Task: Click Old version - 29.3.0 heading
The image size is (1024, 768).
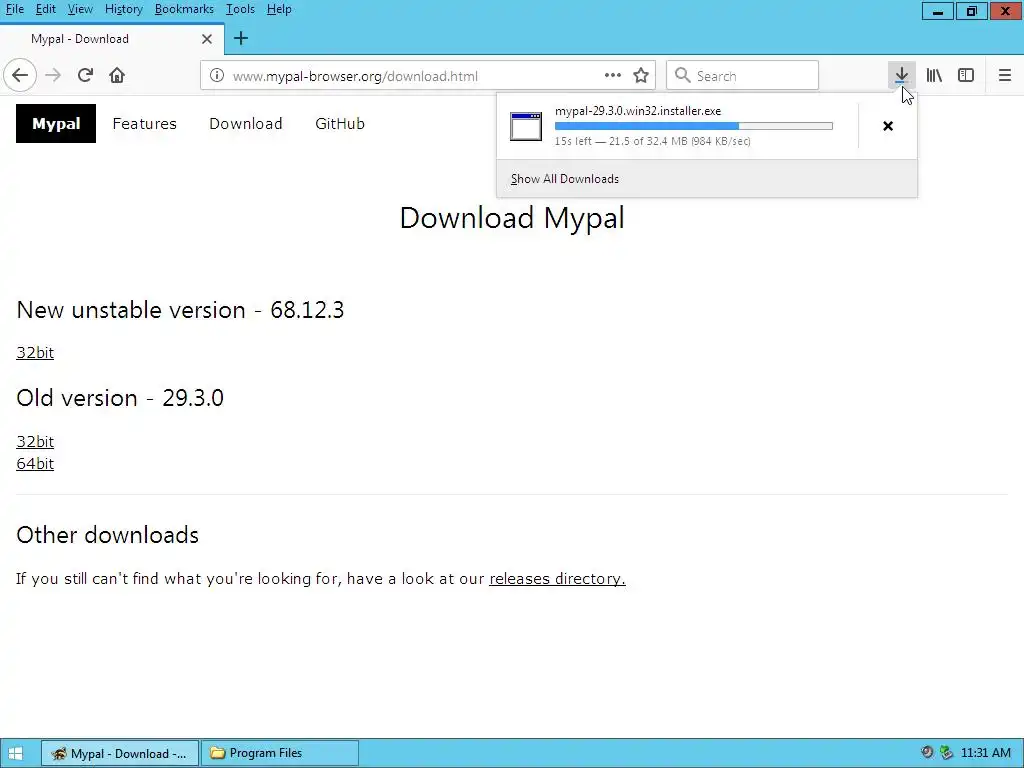Action: (120, 398)
